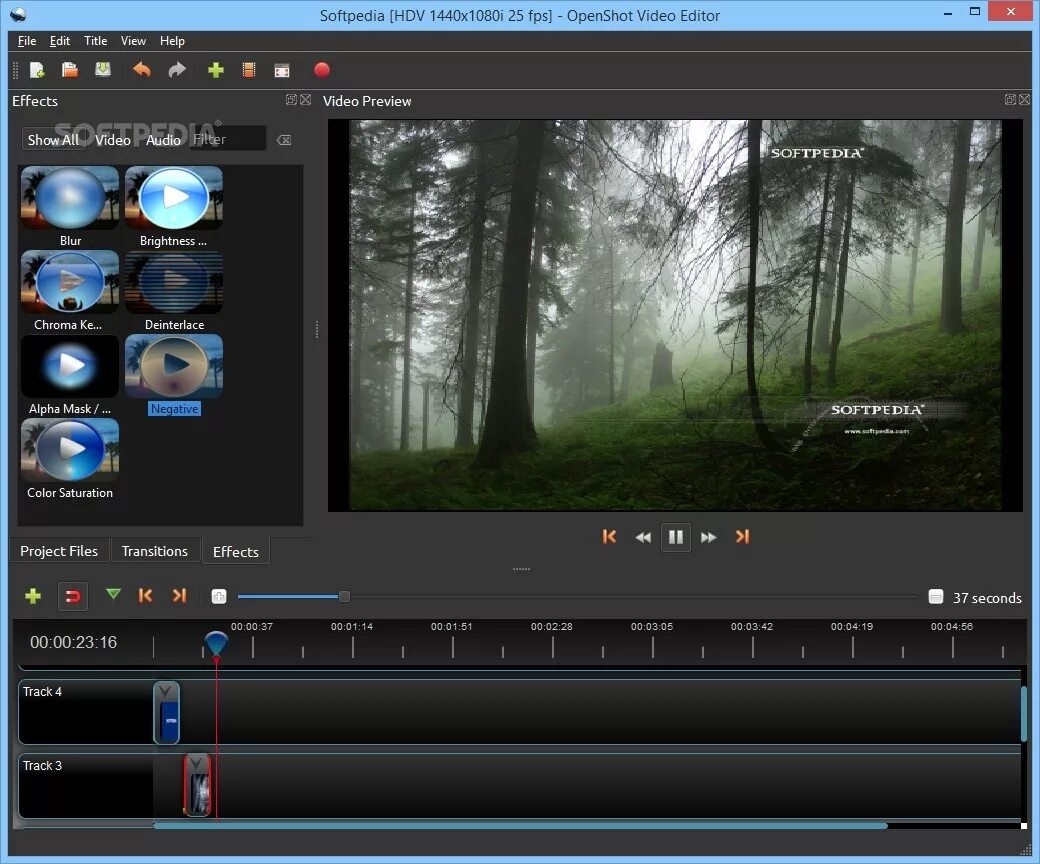
Task: Switch to the Effects tab
Action: (x=235, y=552)
